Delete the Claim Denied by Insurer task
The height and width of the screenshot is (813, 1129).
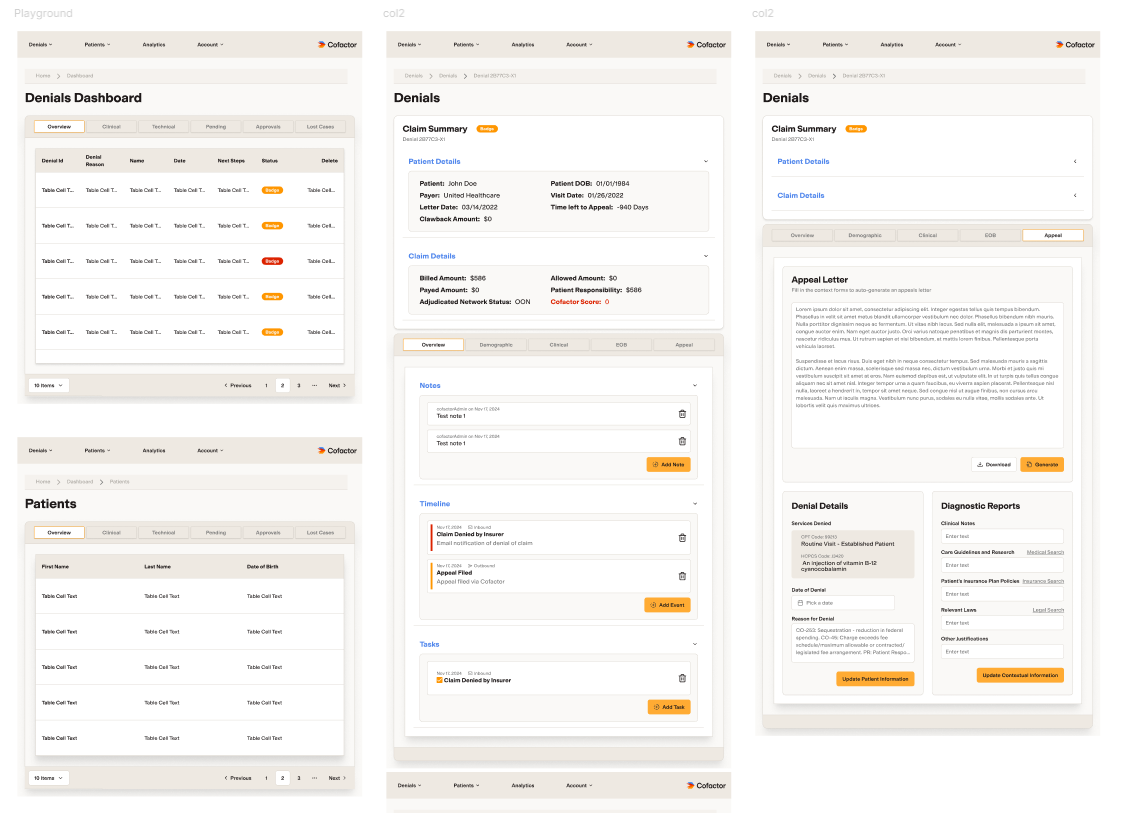(682, 678)
